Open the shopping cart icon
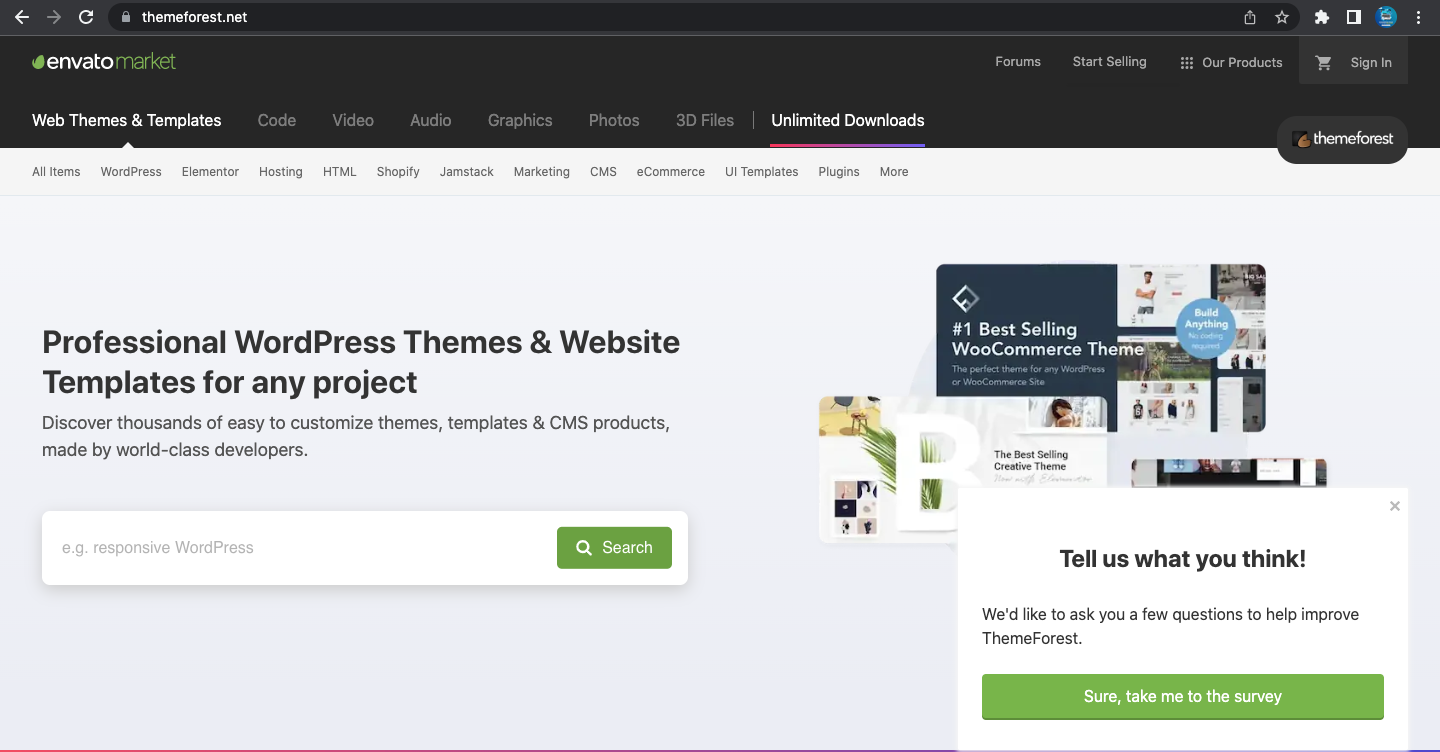This screenshot has width=1440, height=752. [x=1322, y=62]
